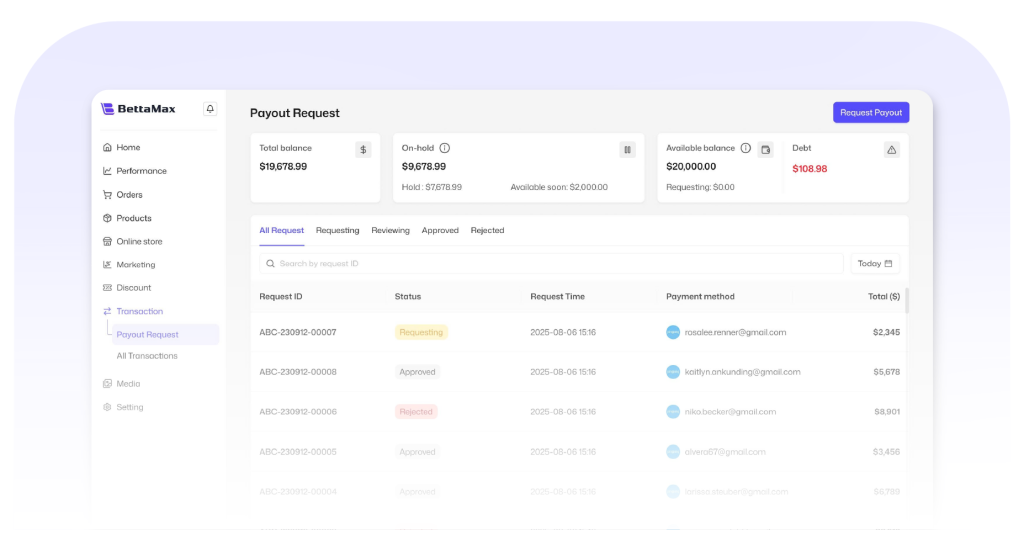Open request ABC-230912-00007 row

(298, 332)
